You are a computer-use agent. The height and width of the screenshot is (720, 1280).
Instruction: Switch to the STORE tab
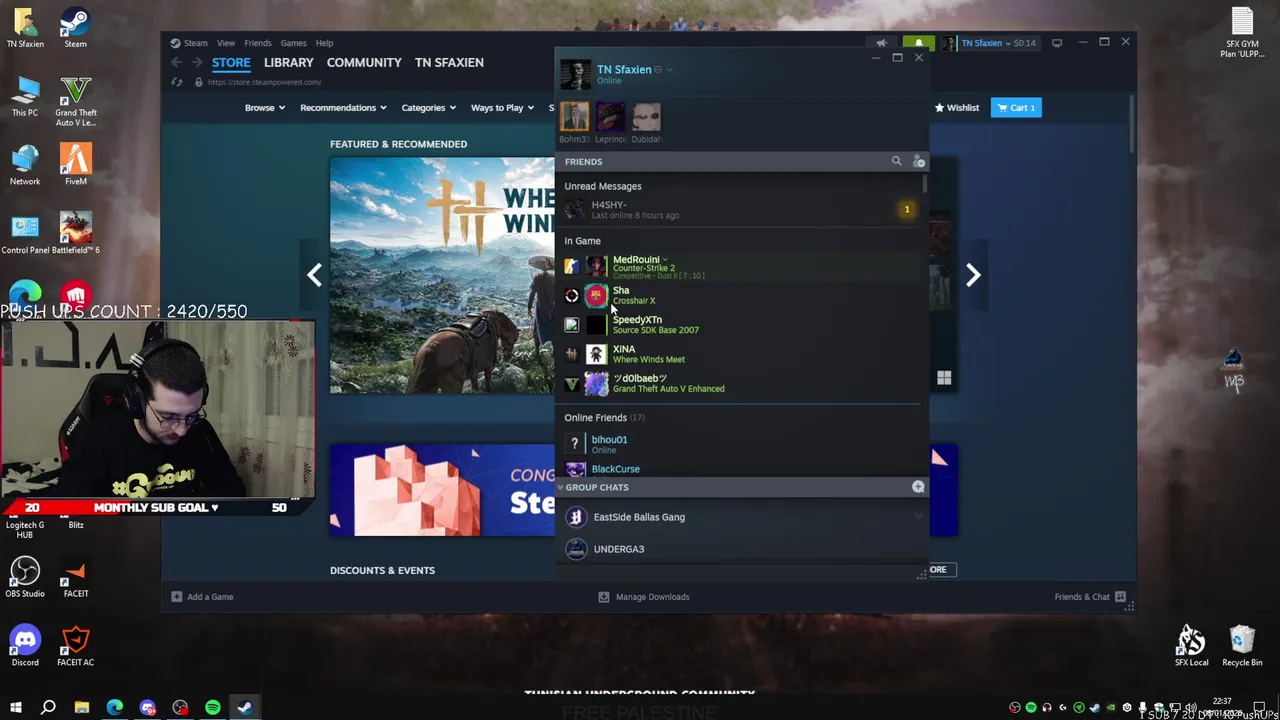coord(231,62)
